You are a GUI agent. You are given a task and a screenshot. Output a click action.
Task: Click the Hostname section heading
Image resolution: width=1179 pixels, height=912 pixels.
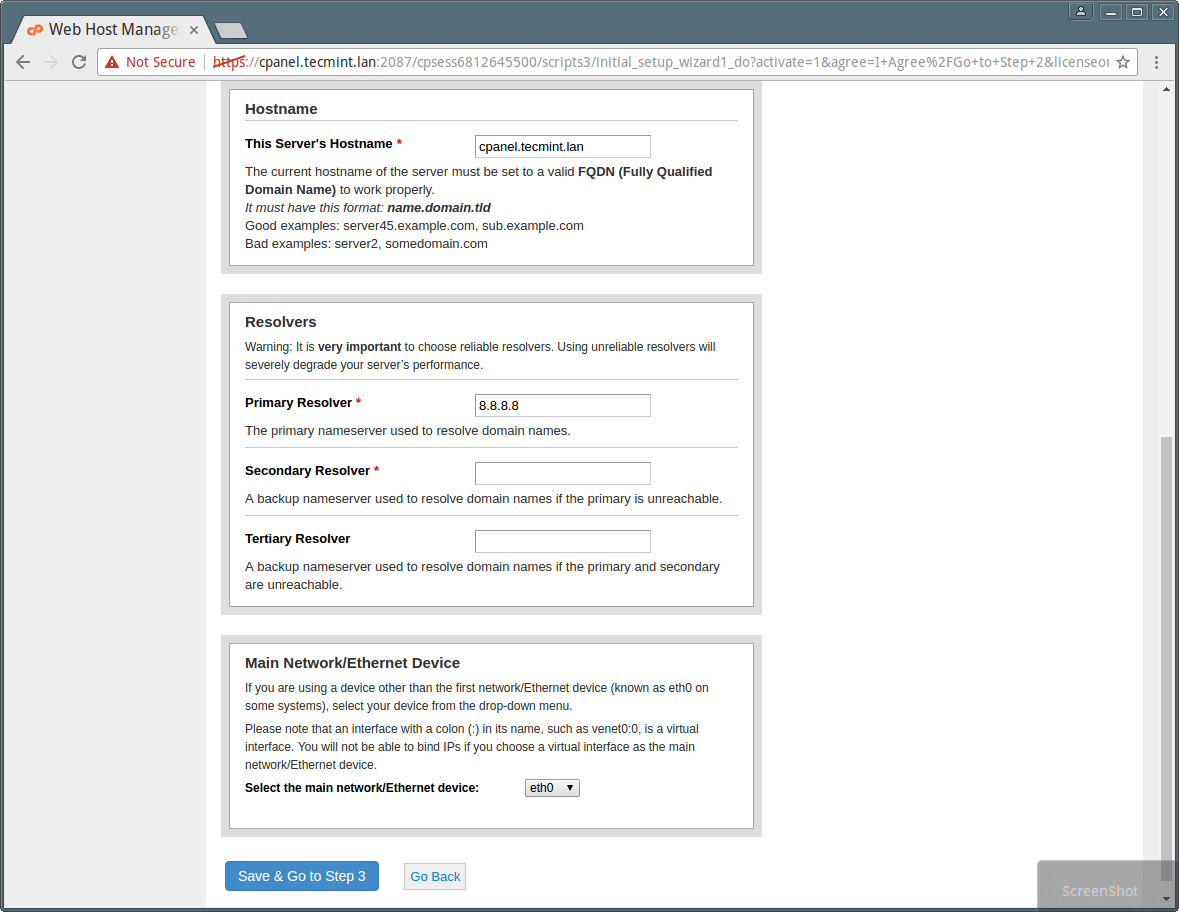tap(281, 109)
